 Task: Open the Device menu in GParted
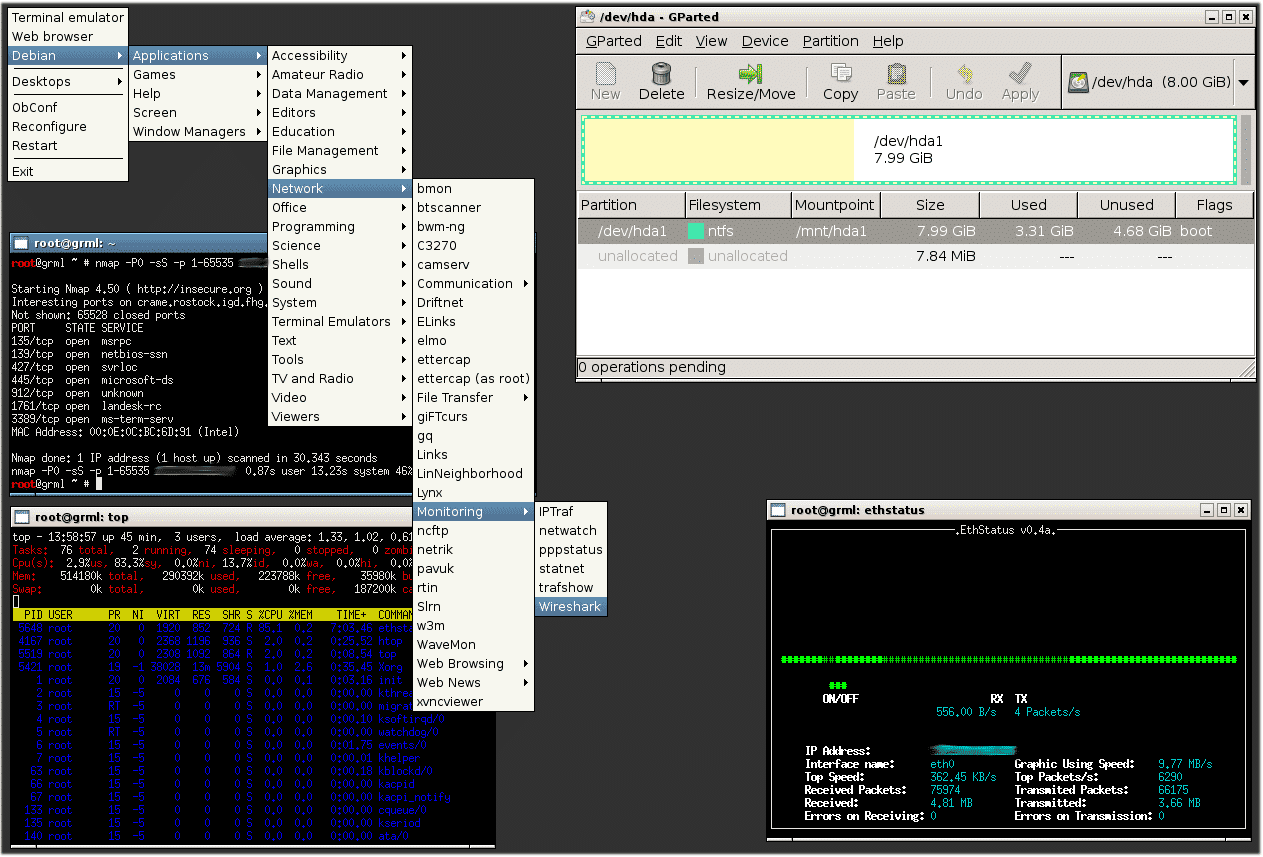765,41
